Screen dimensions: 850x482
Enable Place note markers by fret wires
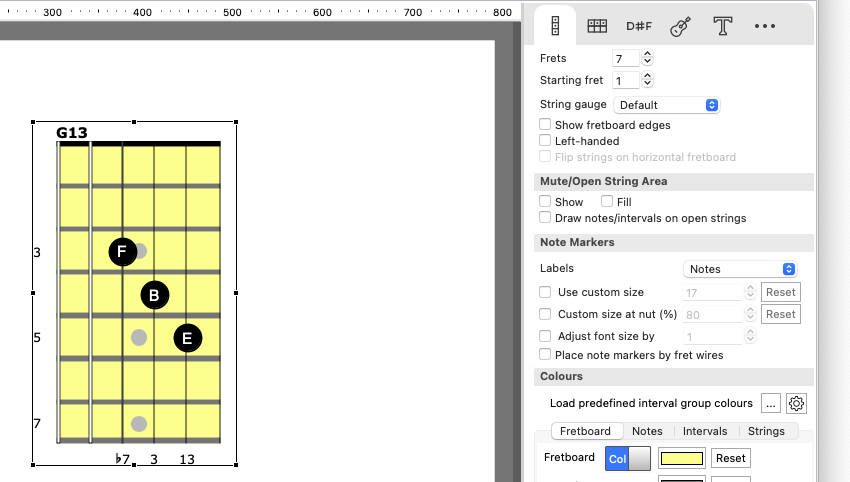pyautogui.click(x=545, y=354)
